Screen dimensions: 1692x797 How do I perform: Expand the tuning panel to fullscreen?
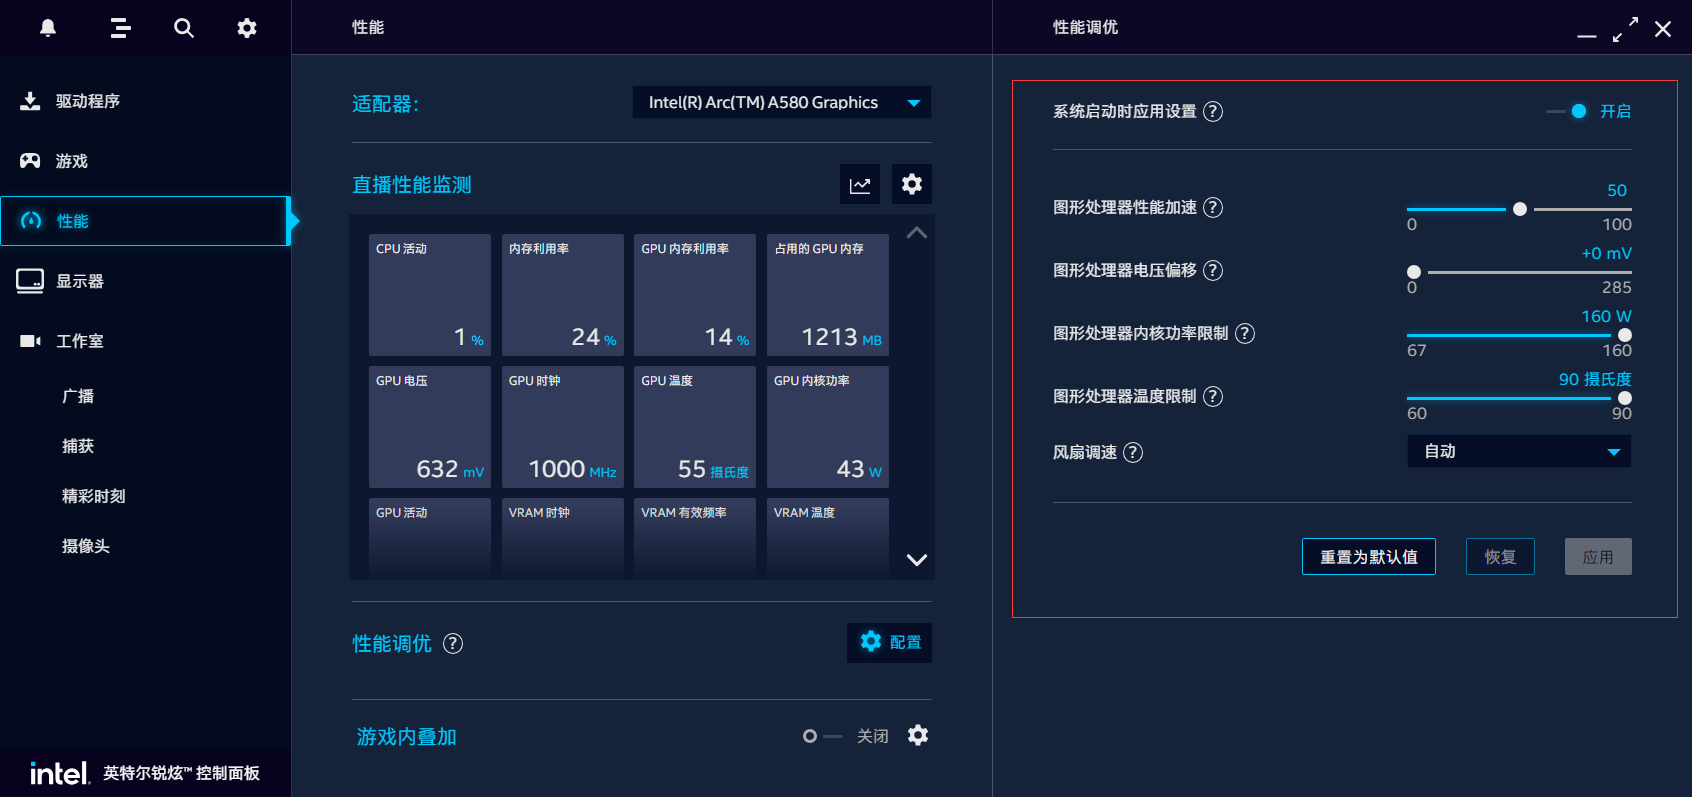[x=1625, y=29]
